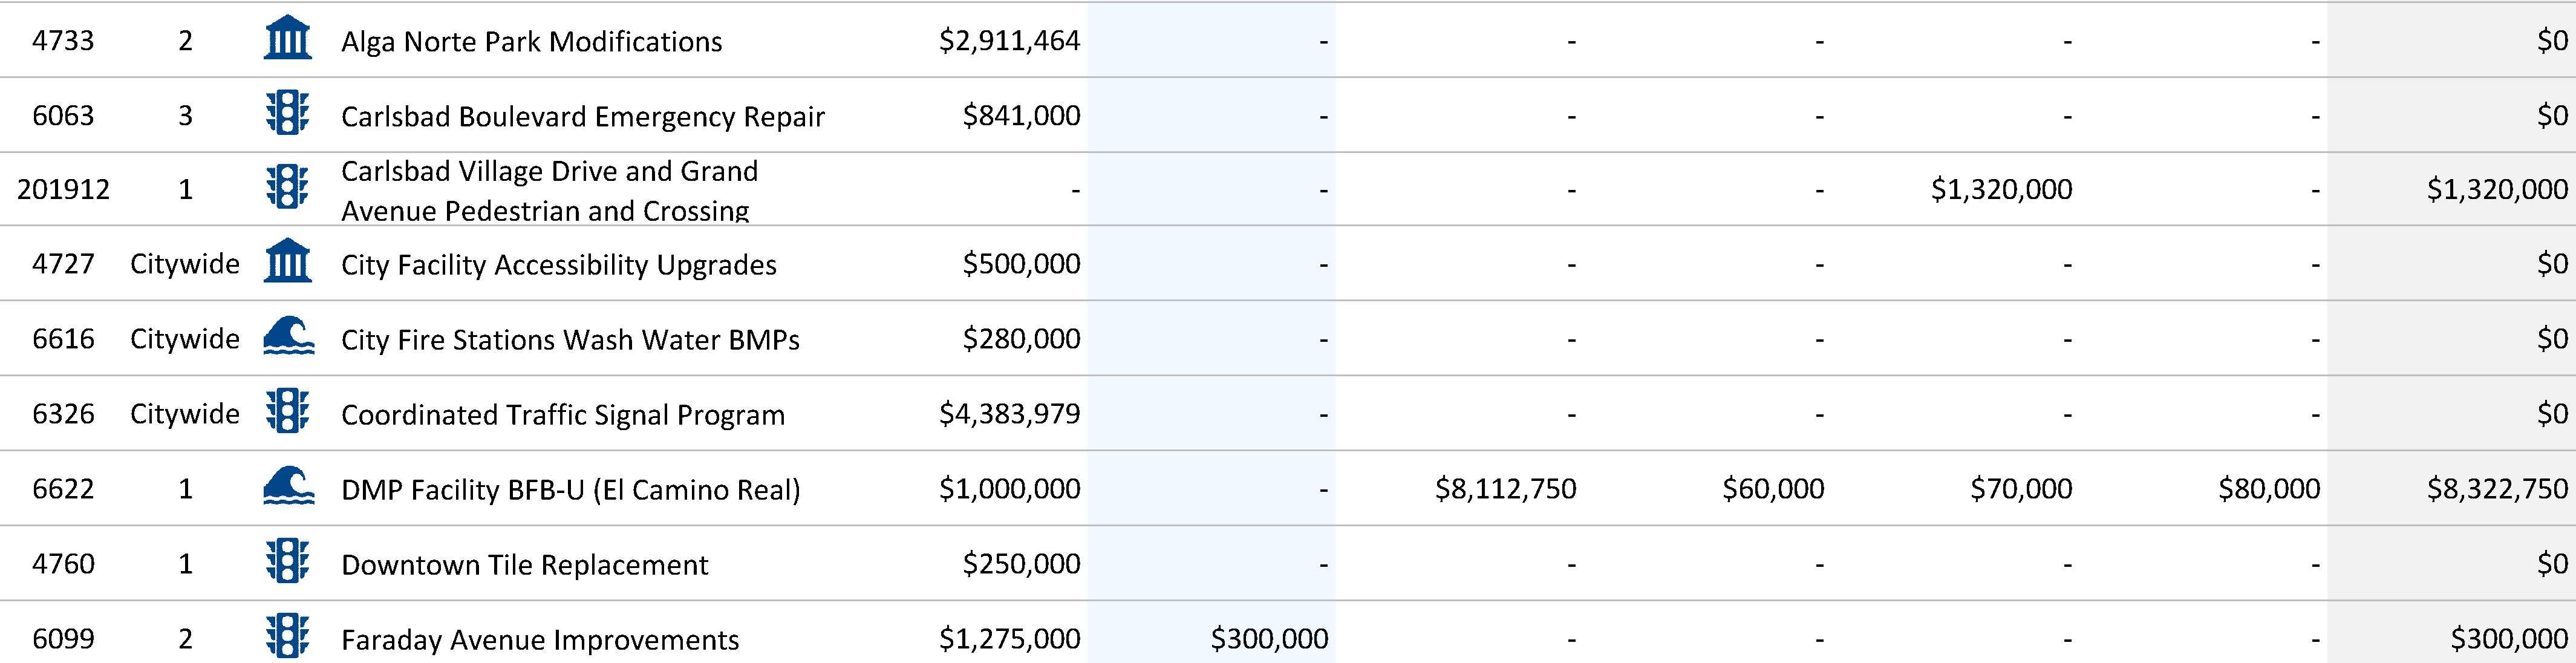Image resolution: width=2576 pixels, height=663 pixels.
Task: Click the traffic light icon for Coordinated Traffic Signal Program
Action: (287, 412)
